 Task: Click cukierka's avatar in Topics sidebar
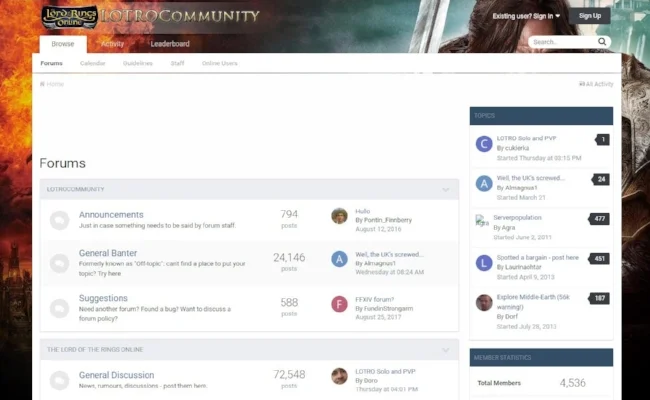484,144
